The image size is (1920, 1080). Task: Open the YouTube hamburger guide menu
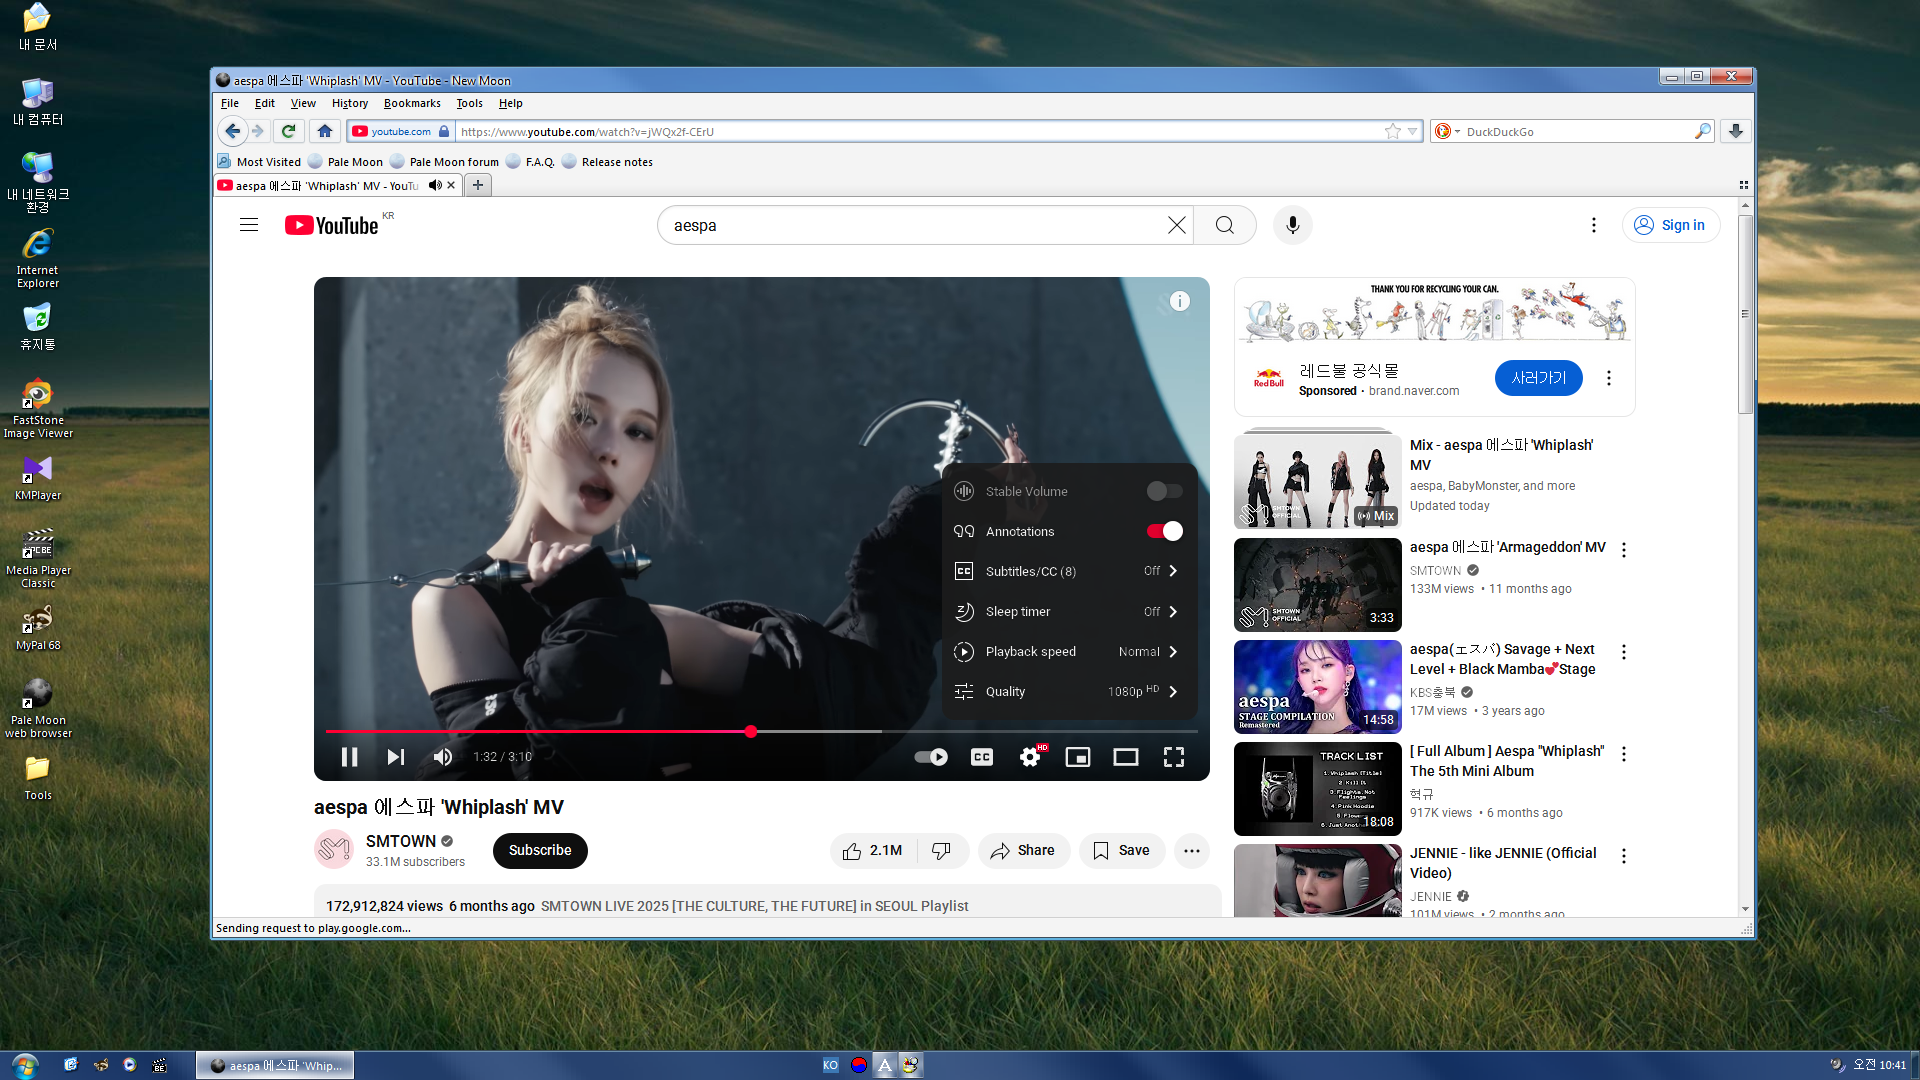[x=249, y=225]
